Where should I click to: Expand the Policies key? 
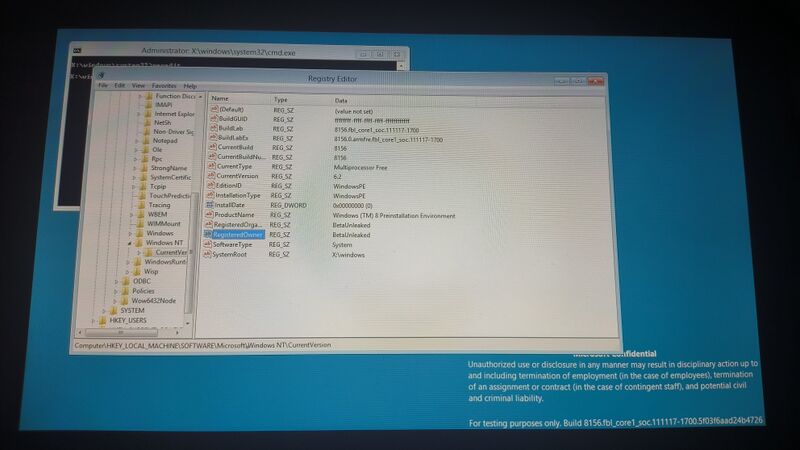116,291
